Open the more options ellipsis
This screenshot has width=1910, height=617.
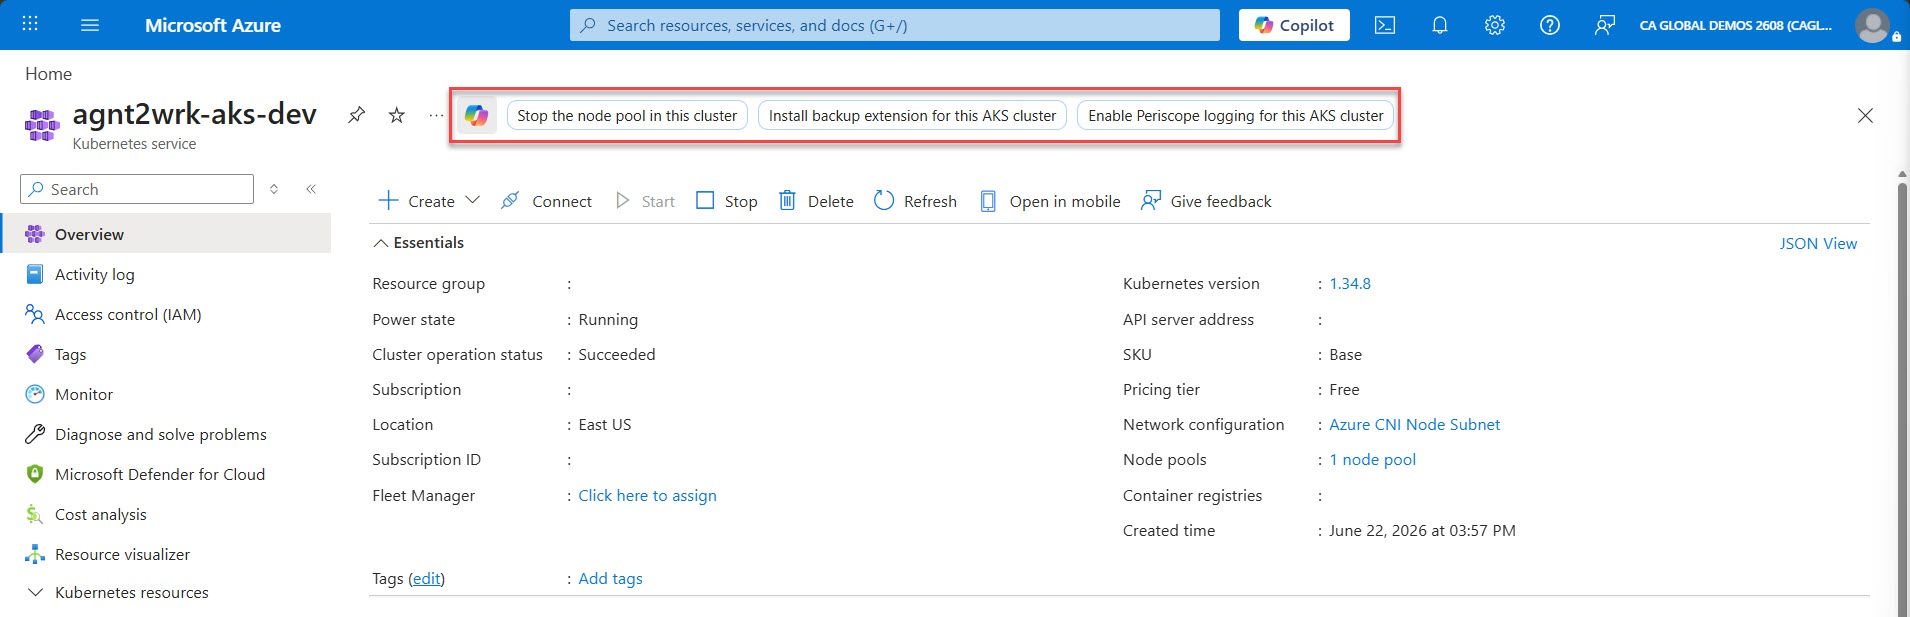pyautogui.click(x=436, y=115)
